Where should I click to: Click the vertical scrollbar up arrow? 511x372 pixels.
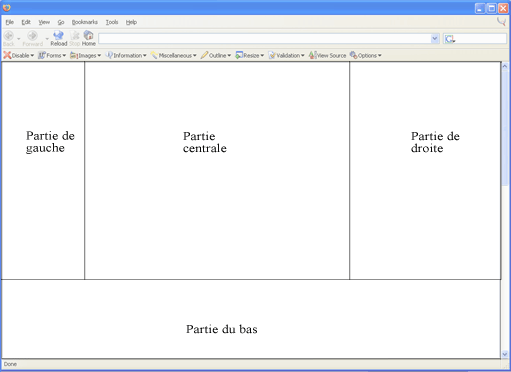[505, 66]
